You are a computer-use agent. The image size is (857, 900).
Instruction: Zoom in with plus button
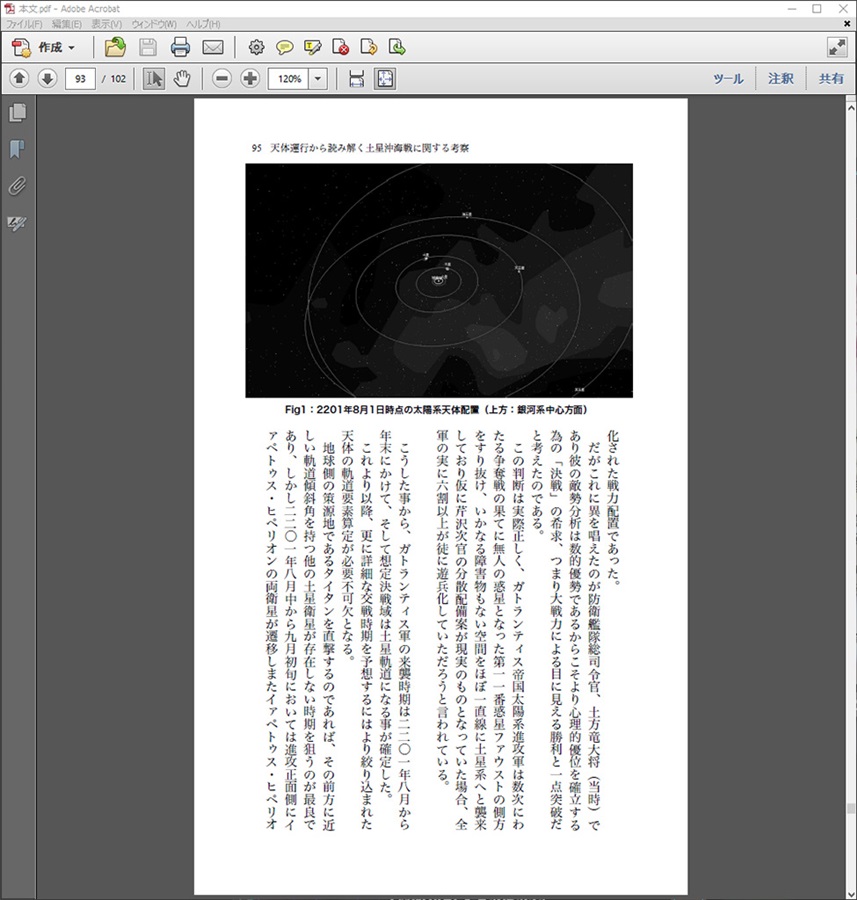point(250,79)
